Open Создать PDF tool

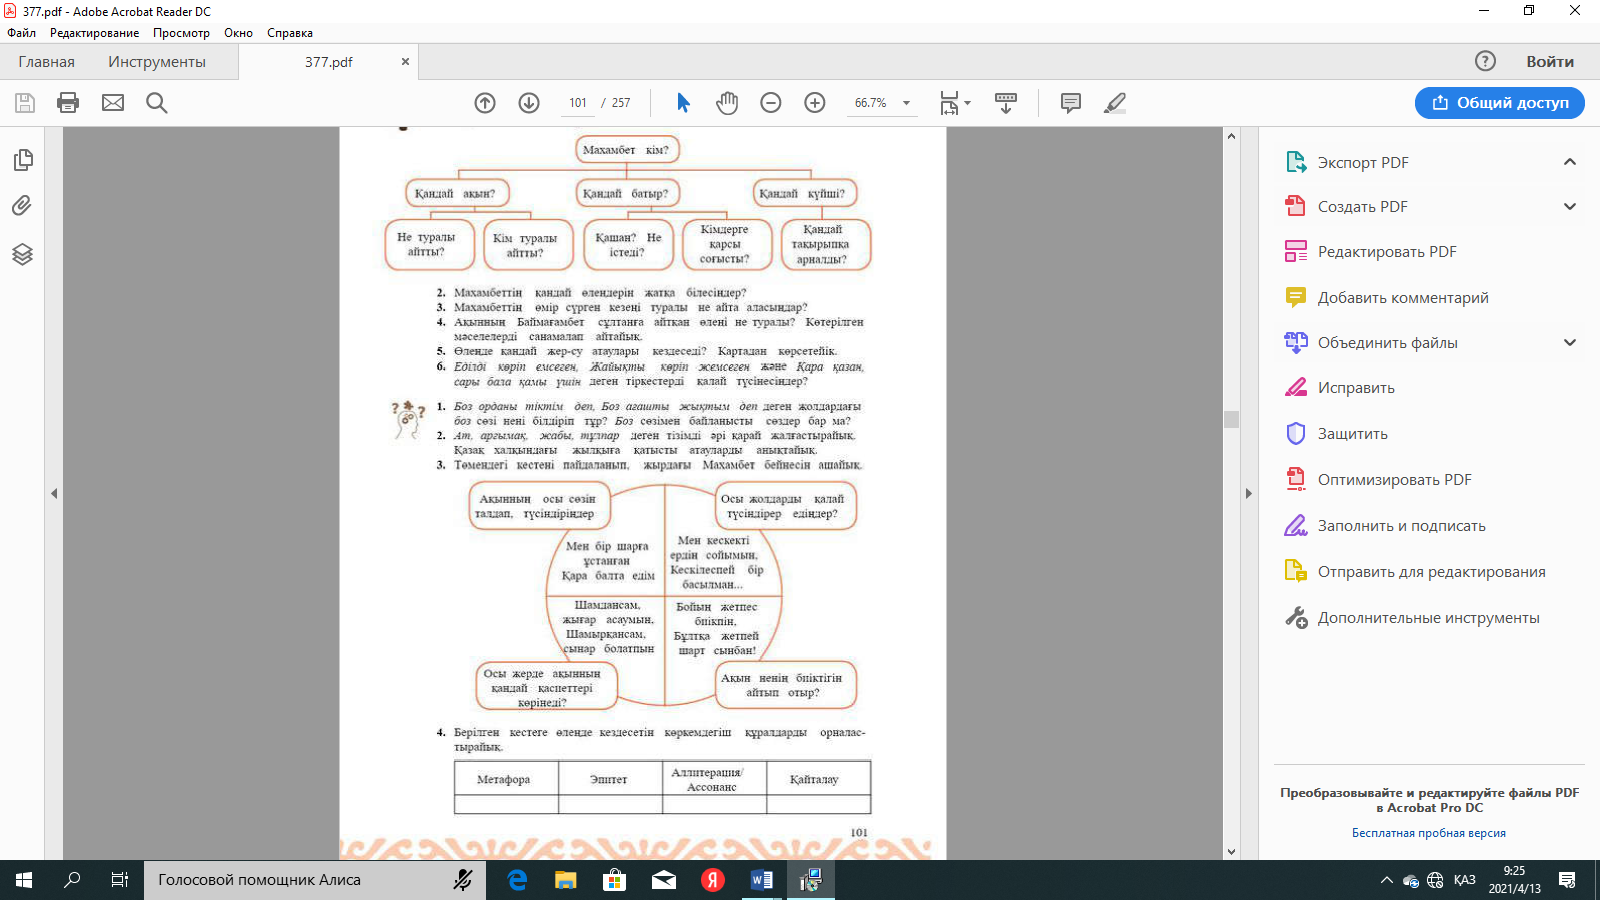[1362, 207]
